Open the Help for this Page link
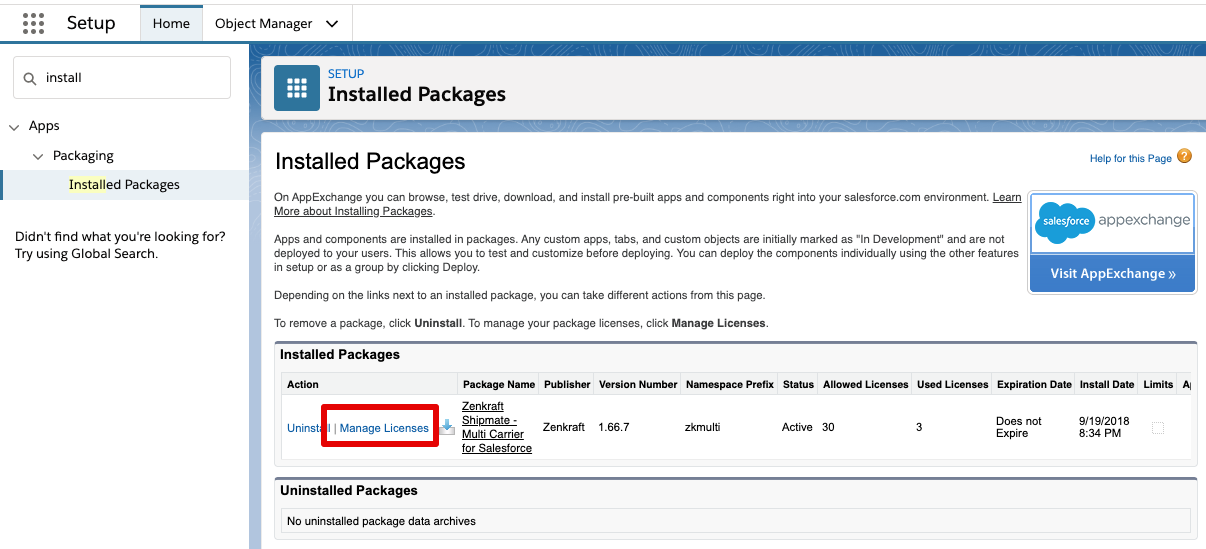Viewport: 1206px width, 549px height. click(x=1131, y=159)
